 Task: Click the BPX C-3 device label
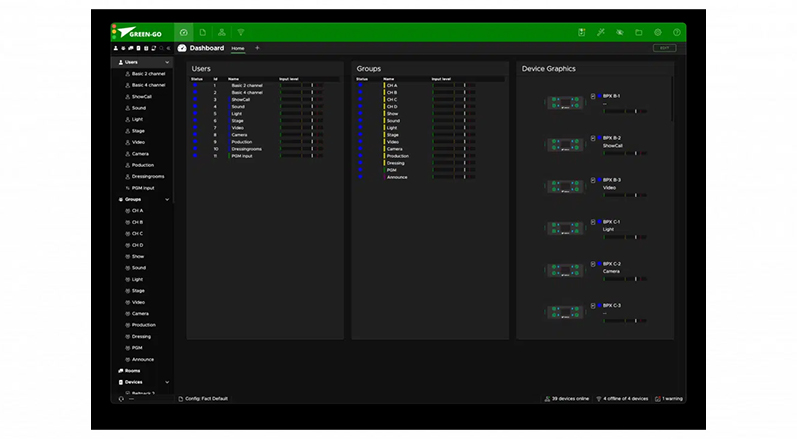611,306
